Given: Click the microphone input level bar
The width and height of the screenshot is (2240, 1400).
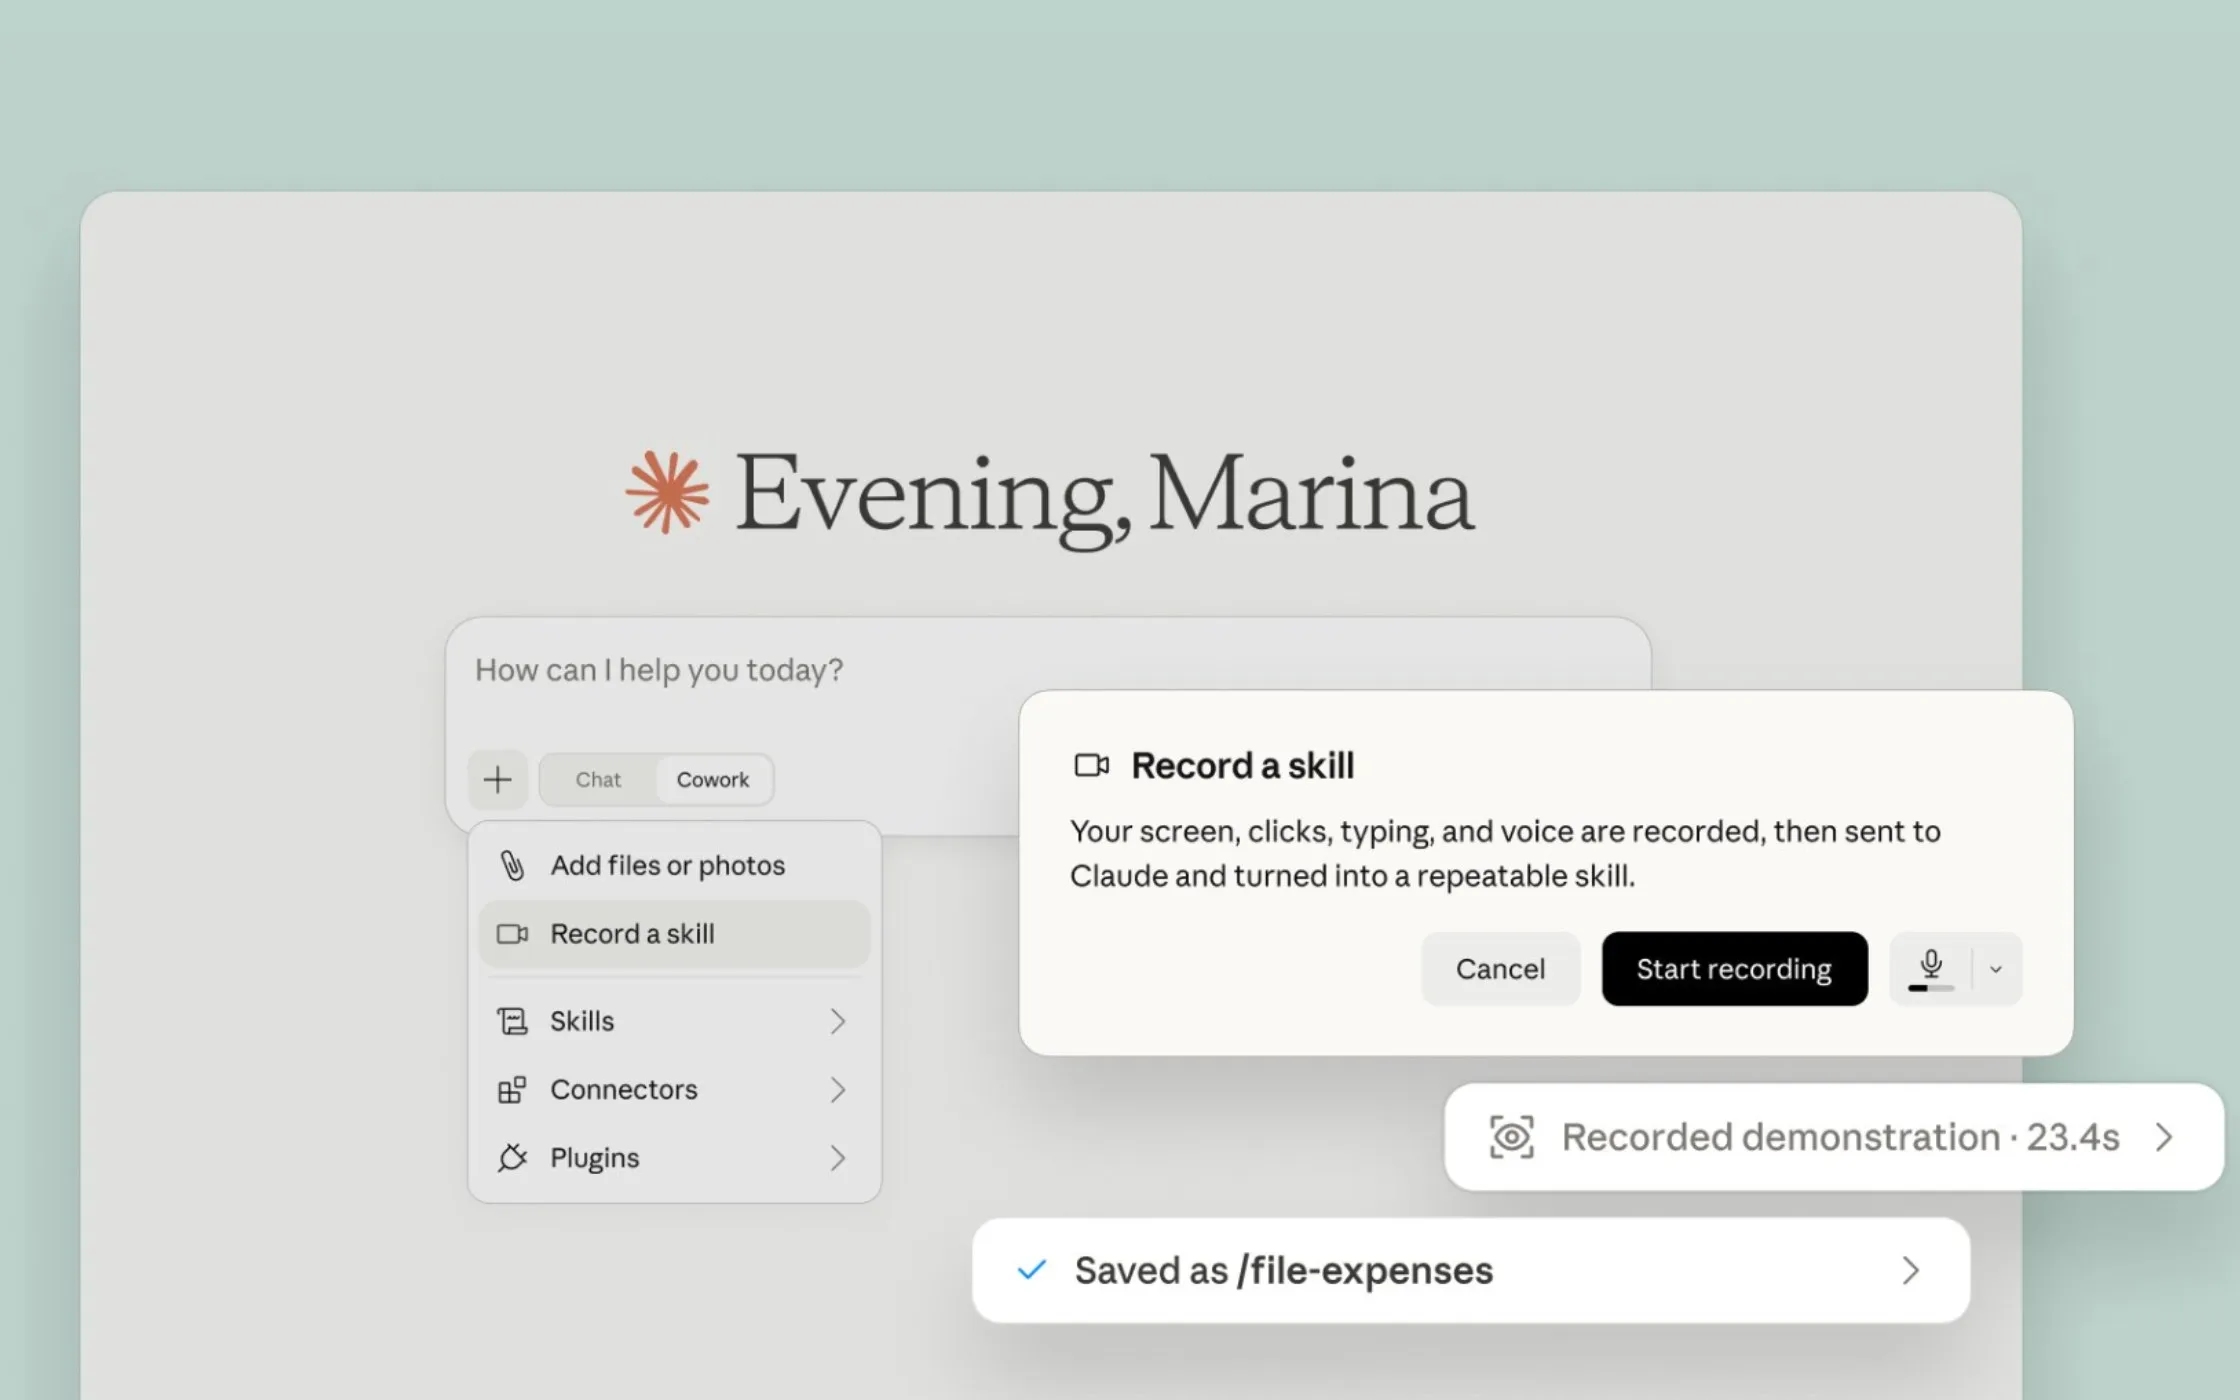Looking at the screenshot, I should 1931,988.
